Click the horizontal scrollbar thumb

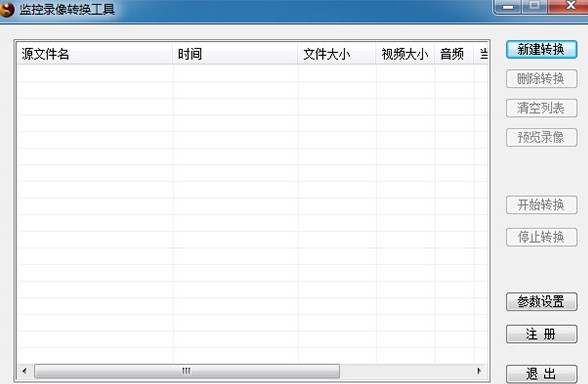coord(187,371)
